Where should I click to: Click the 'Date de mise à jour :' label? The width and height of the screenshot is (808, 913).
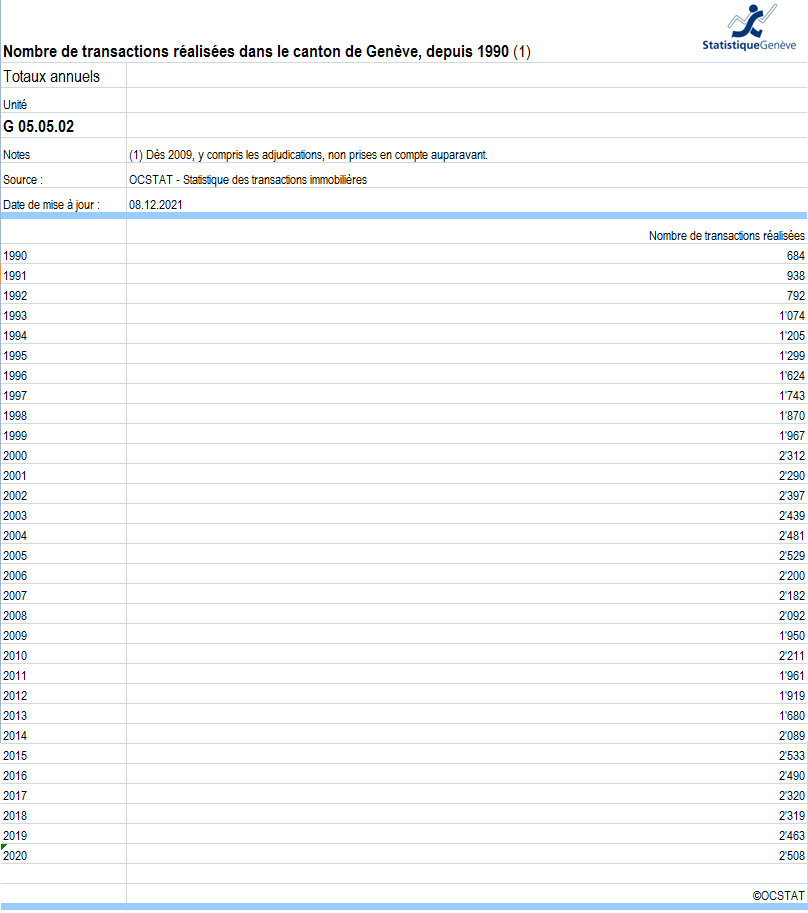pyautogui.click(x=51, y=205)
